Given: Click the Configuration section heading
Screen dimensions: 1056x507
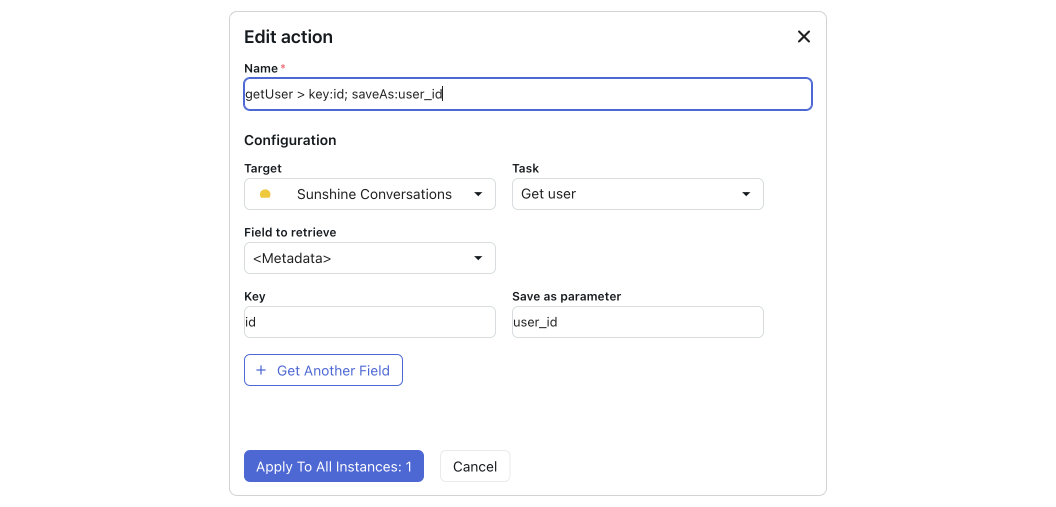Looking at the screenshot, I should 290,140.
